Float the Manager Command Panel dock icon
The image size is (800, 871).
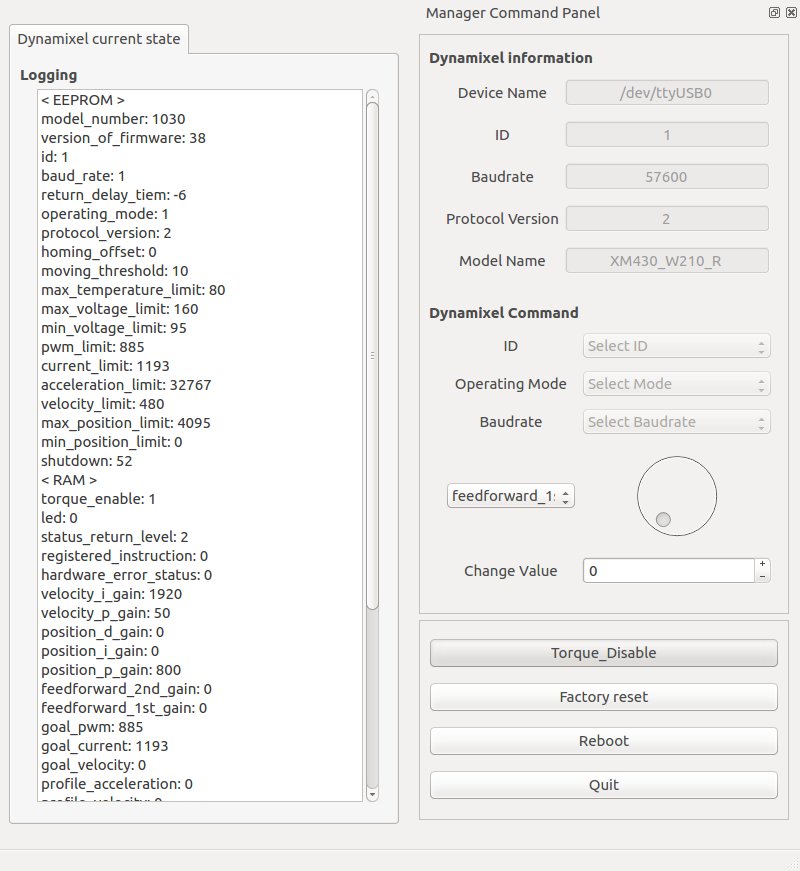click(774, 12)
